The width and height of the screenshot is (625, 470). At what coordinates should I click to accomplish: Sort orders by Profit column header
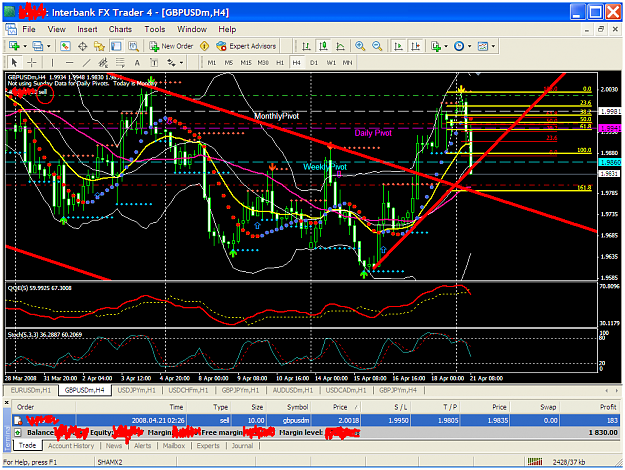click(608, 407)
